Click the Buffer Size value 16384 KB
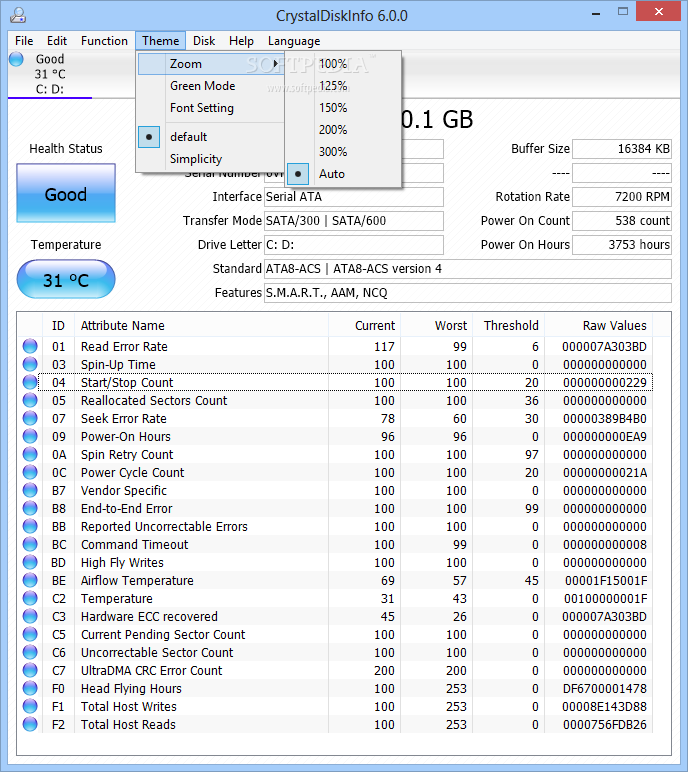Image resolution: width=688 pixels, height=772 pixels. 622,149
